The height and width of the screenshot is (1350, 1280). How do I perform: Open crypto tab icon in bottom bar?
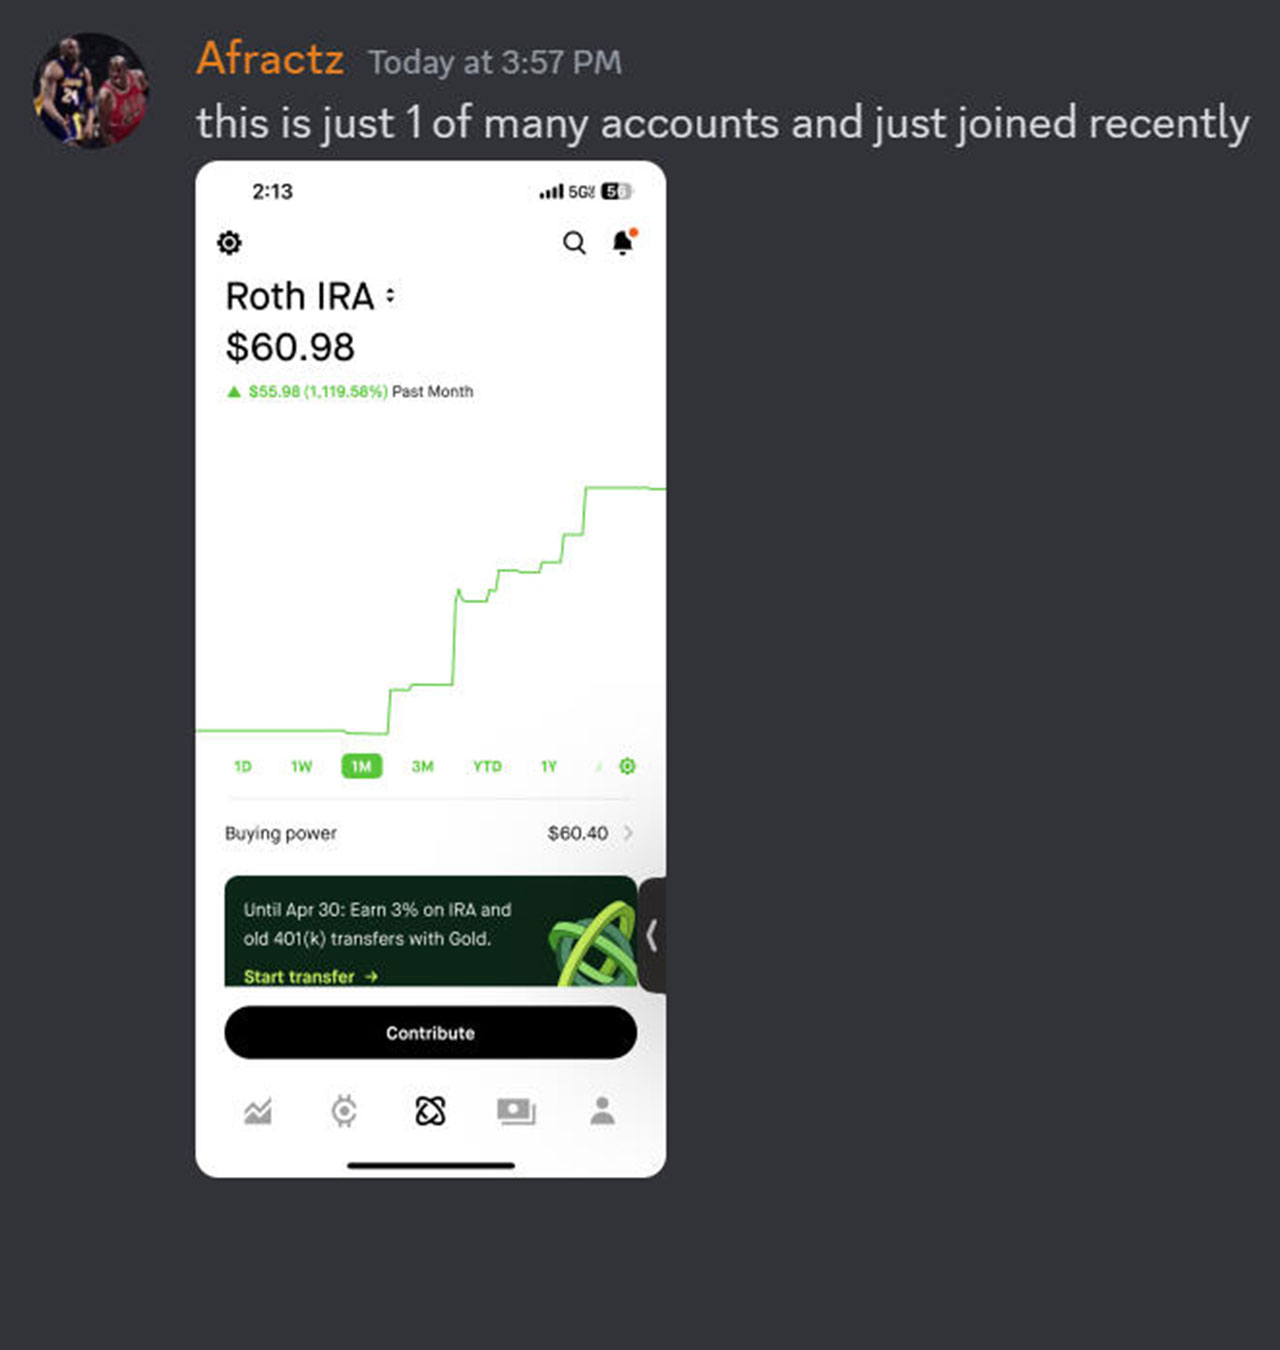(344, 1111)
